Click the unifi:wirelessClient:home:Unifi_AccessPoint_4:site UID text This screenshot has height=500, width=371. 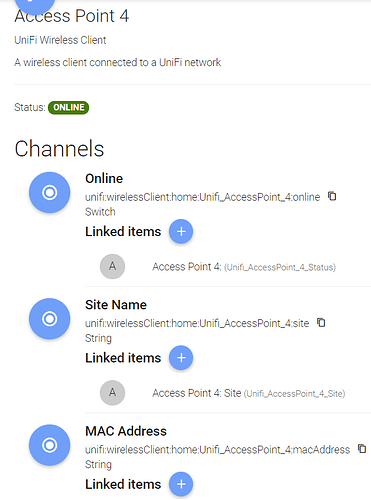[197, 324]
